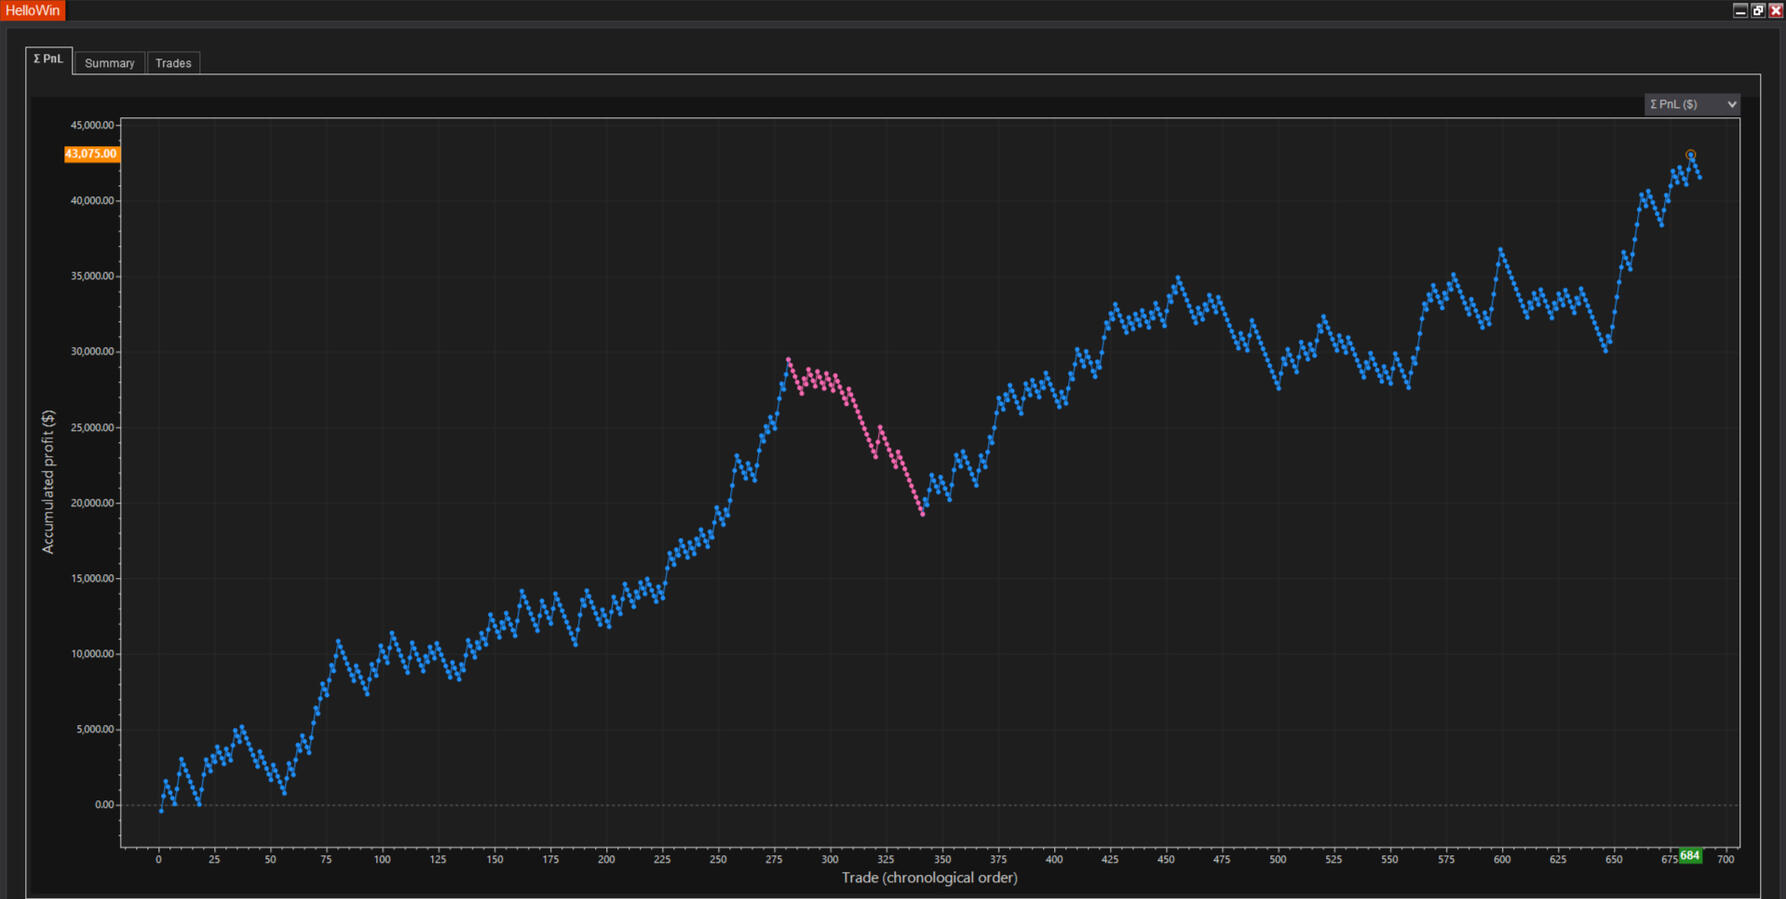The height and width of the screenshot is (899, 1786).
Task: Click the Trade (chronological order) axis title
Action: [x=929, y=878]
